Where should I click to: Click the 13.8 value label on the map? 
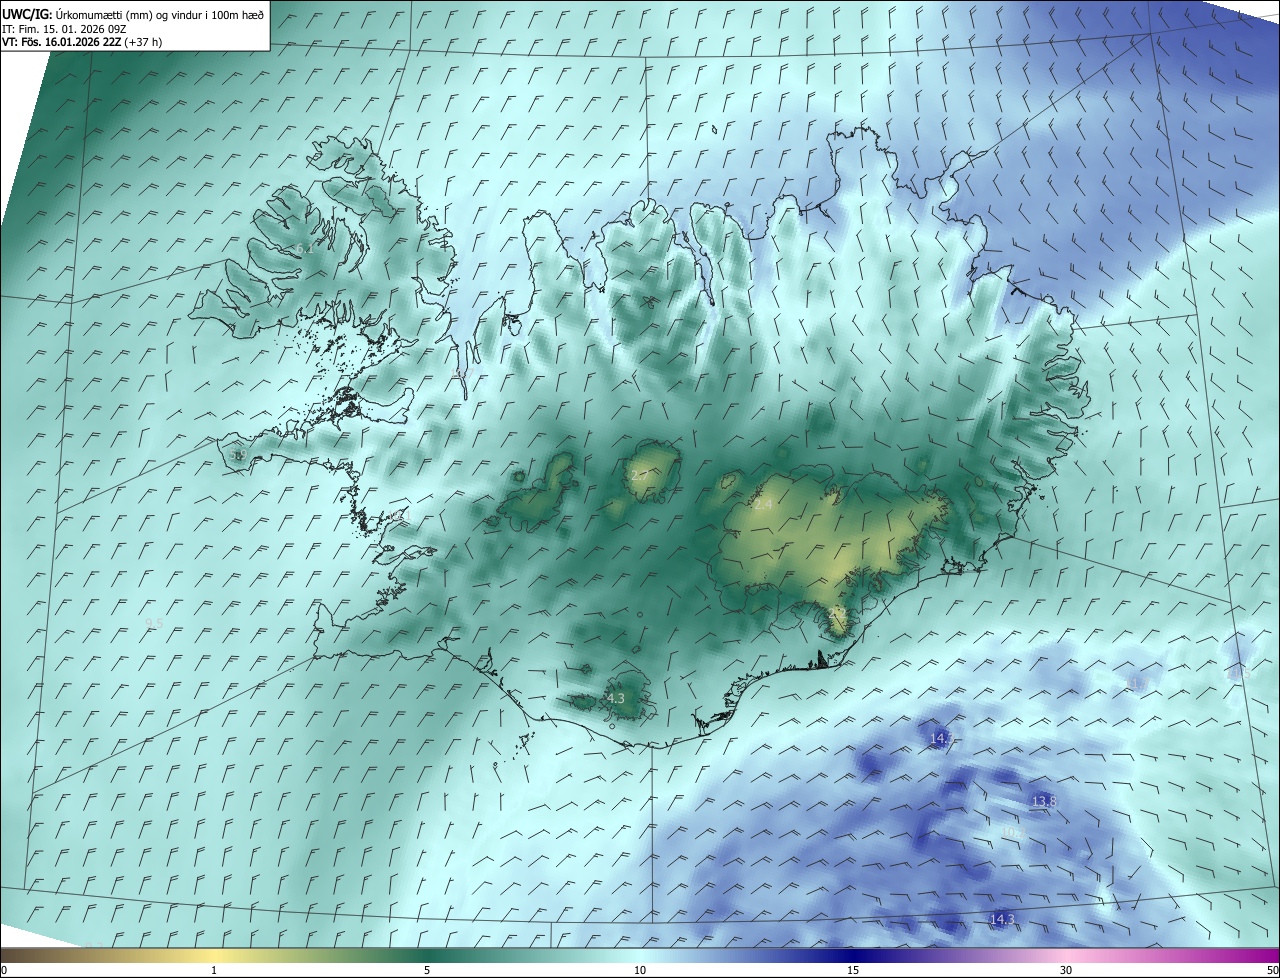click(x=1044, y=802)
